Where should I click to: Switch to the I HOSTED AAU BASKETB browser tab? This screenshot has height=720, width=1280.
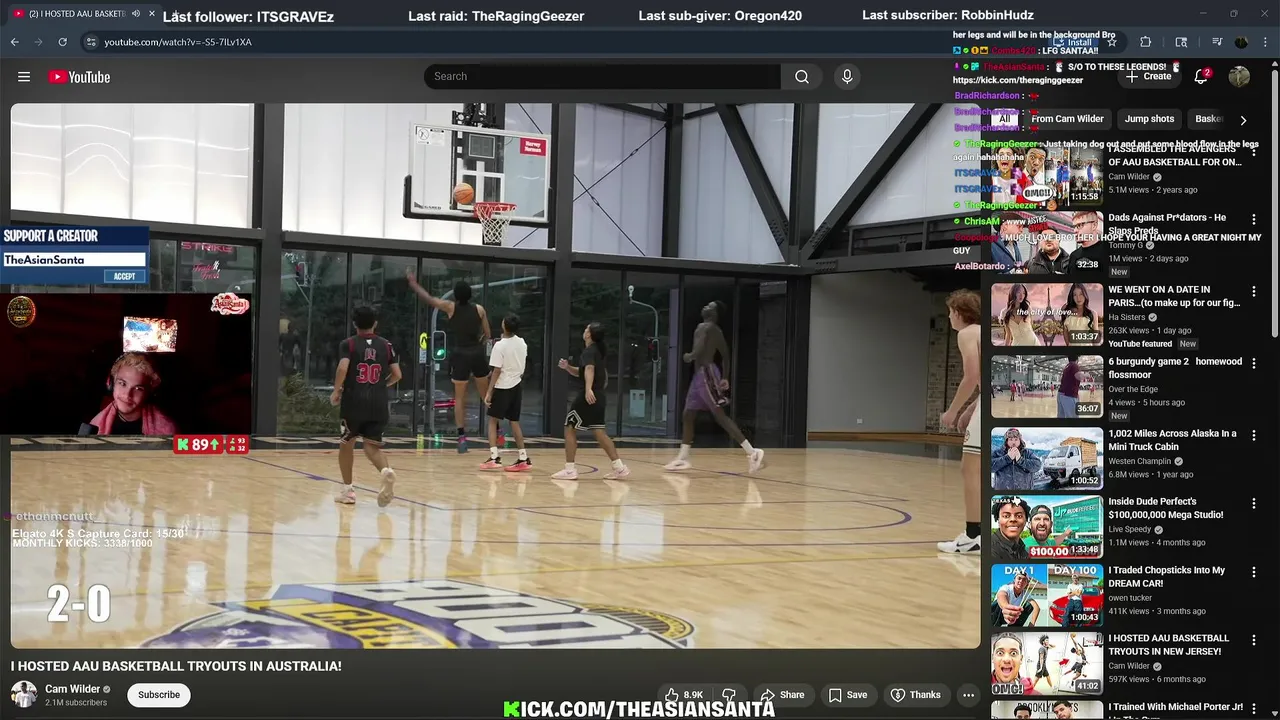tap(76, 14)
